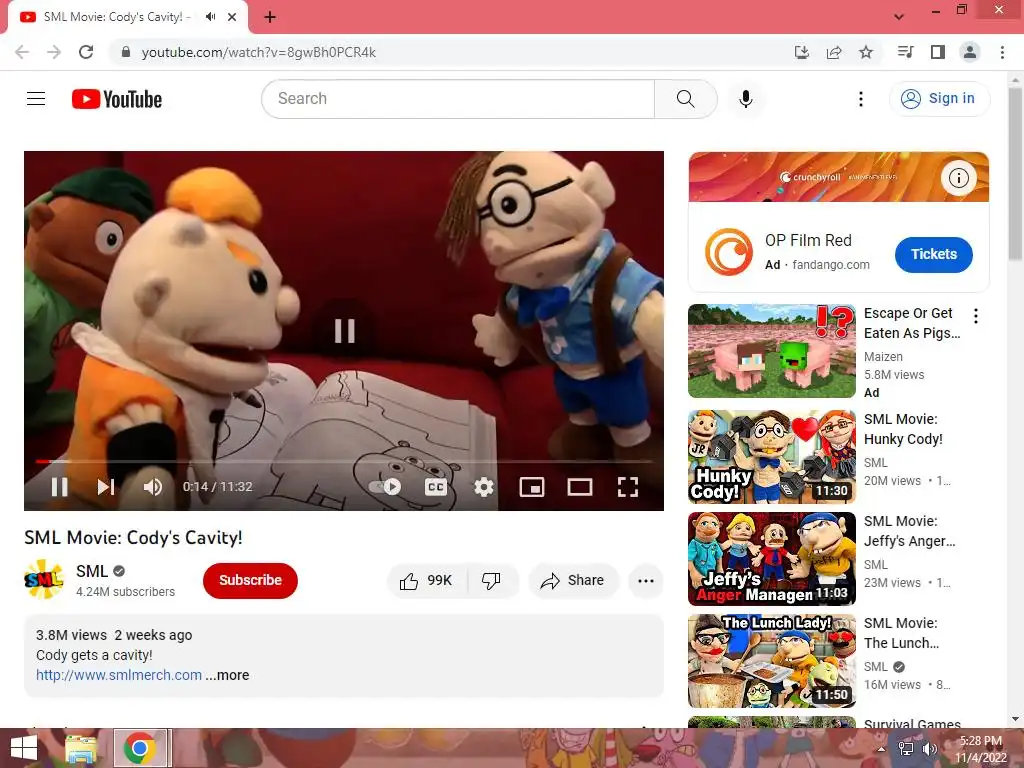Toggle autoplay switch in the player
The image size is (1024, 768).
(385, 487)
